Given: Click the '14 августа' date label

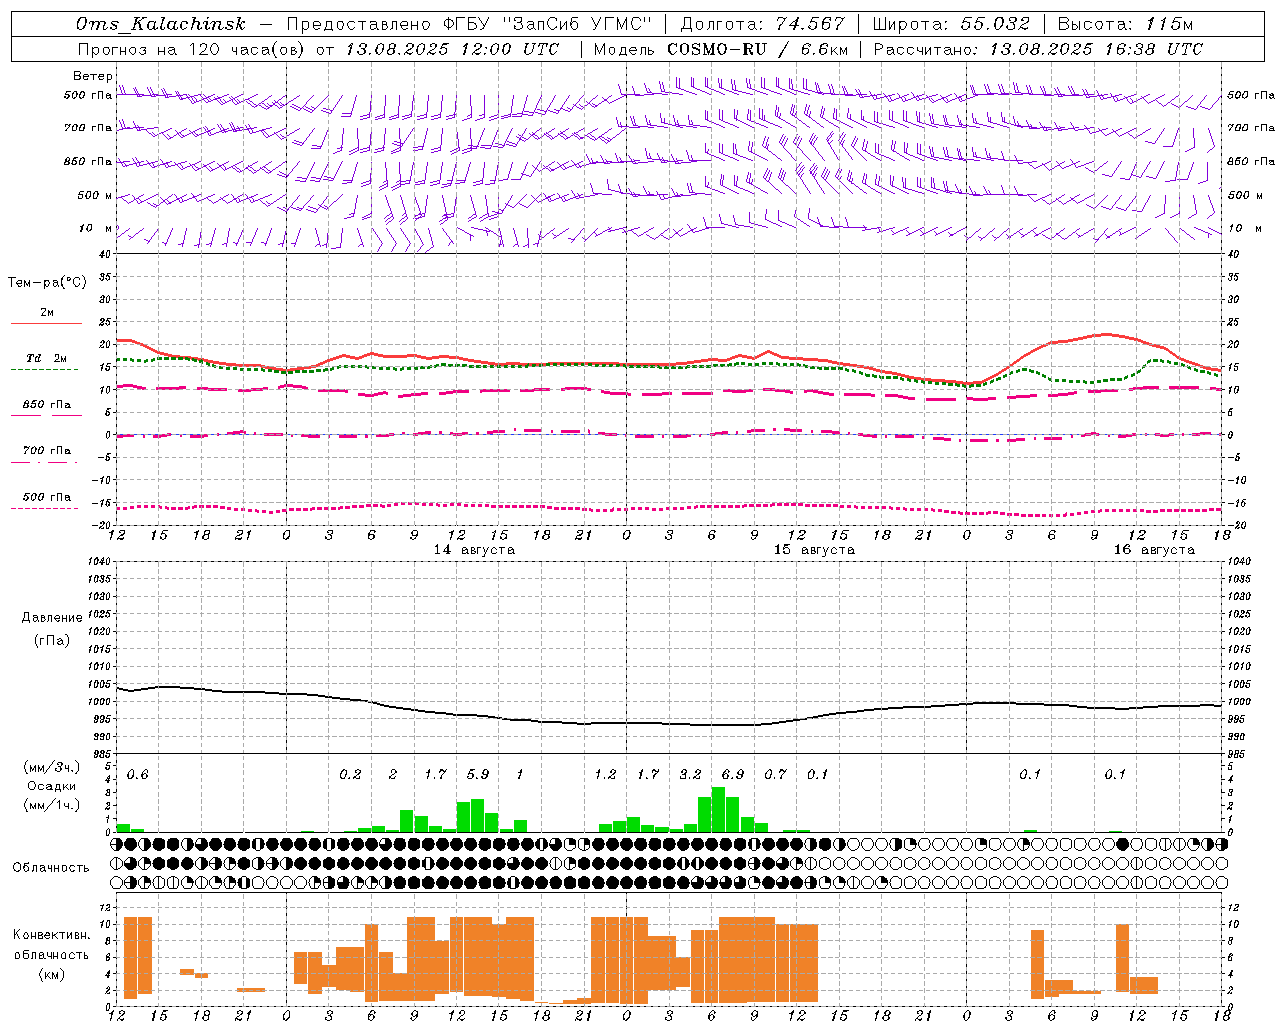Looking at the screenshot, I should click(x=474, y=550).
